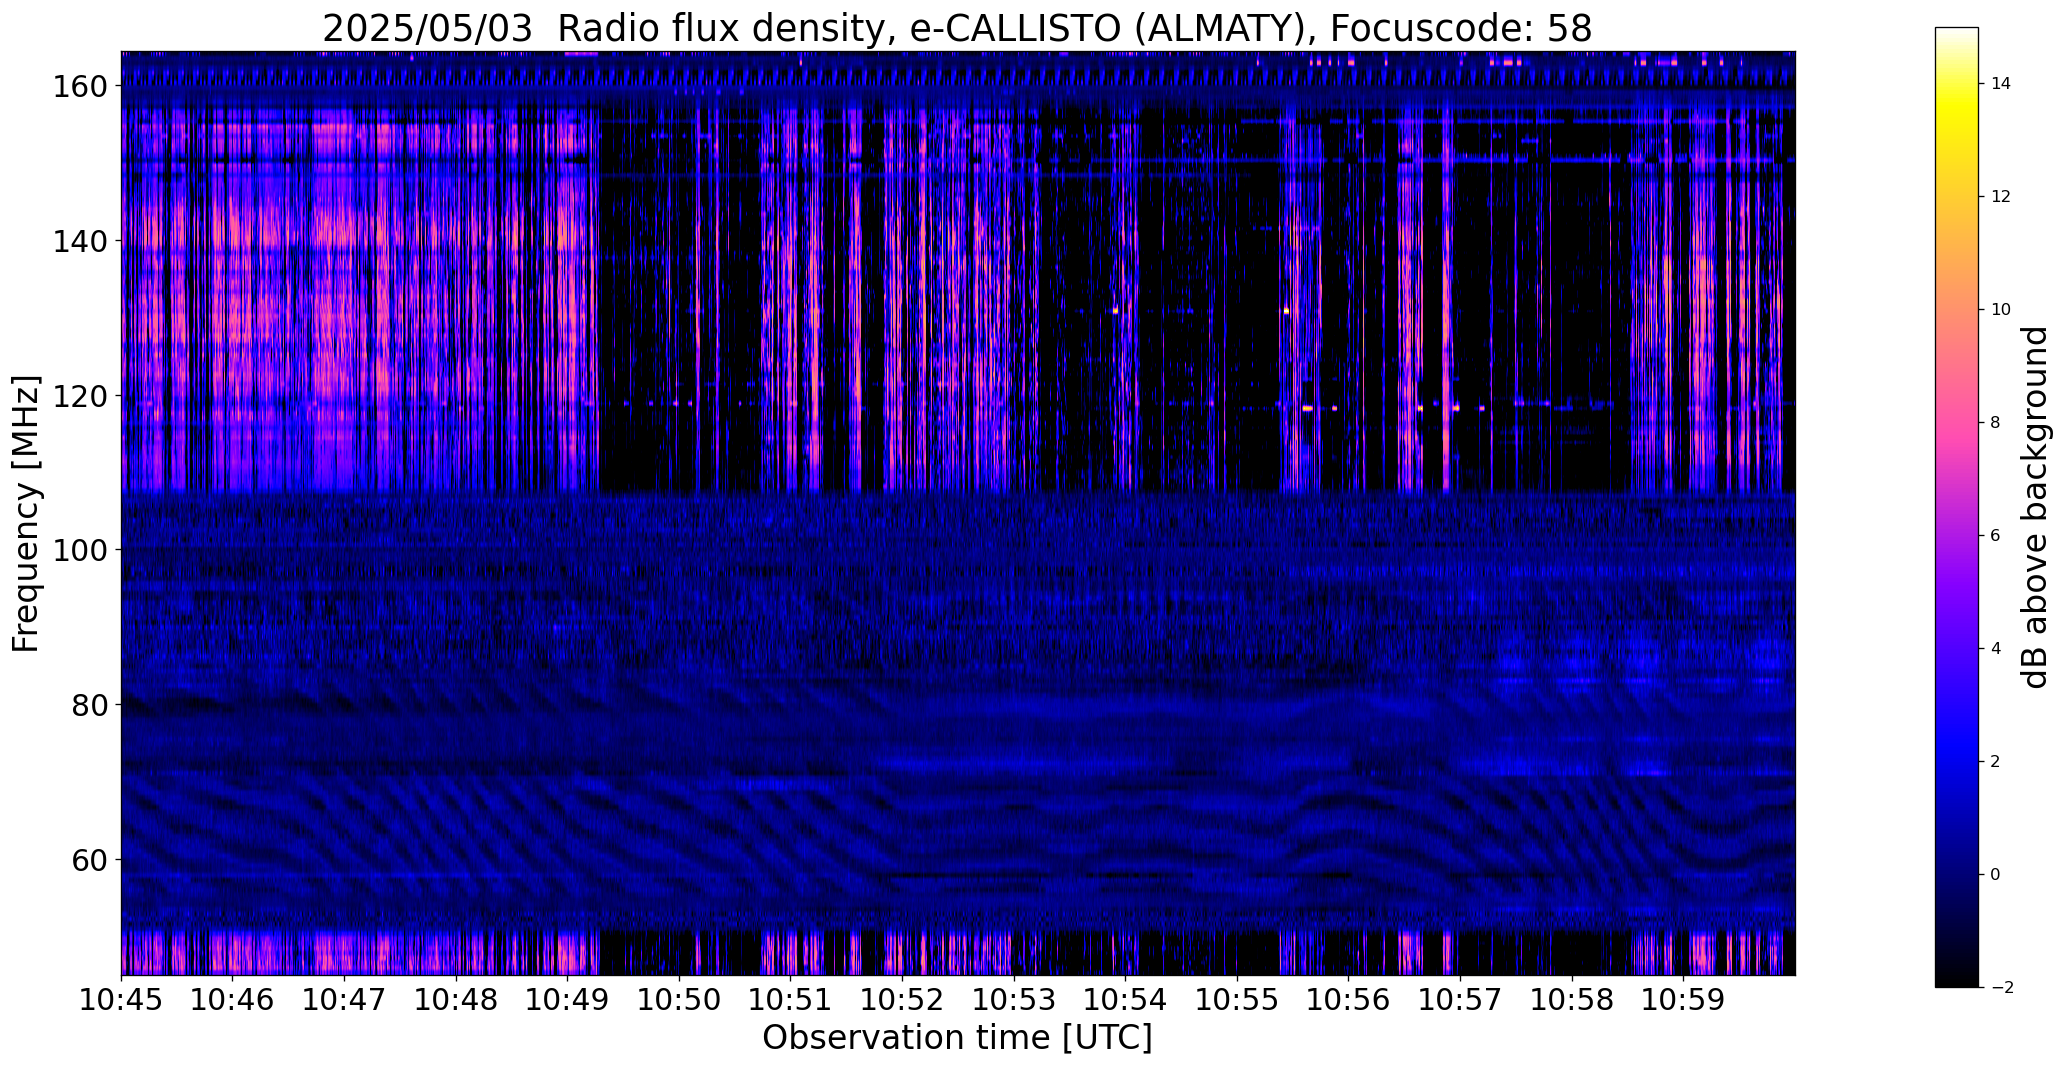Click the 10:53 time tick label
Screen dimensions: 2066x1067
(x=1014, y=1000)
